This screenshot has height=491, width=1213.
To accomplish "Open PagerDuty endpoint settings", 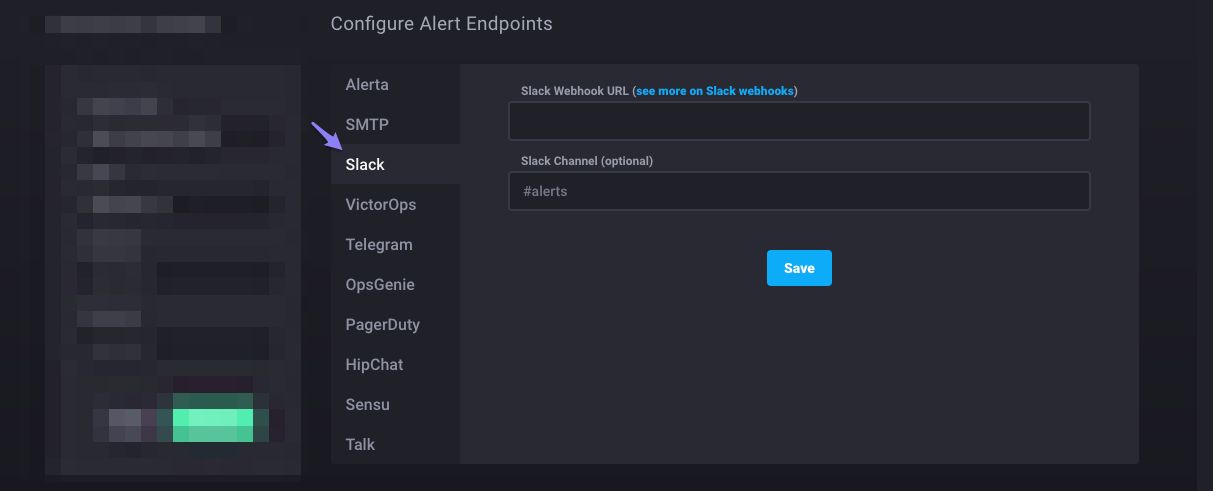I will coord(382,325).
